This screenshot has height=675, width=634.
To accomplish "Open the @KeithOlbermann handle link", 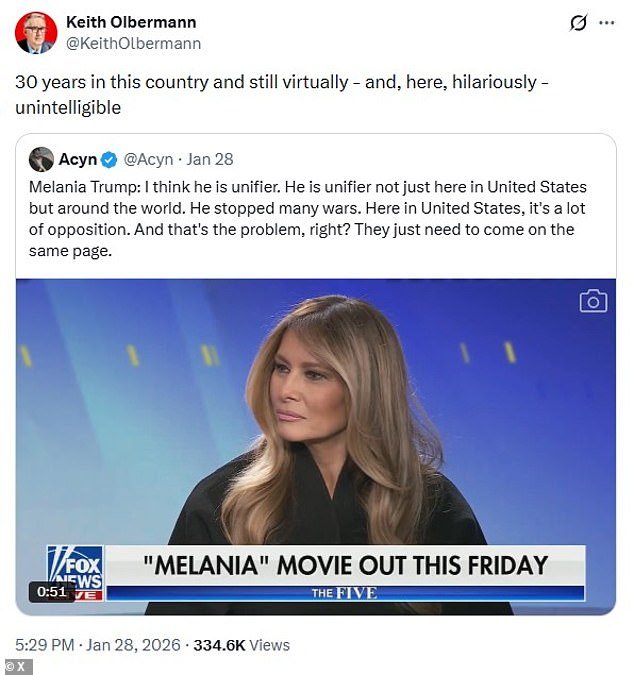I will (x=133, y=43).
